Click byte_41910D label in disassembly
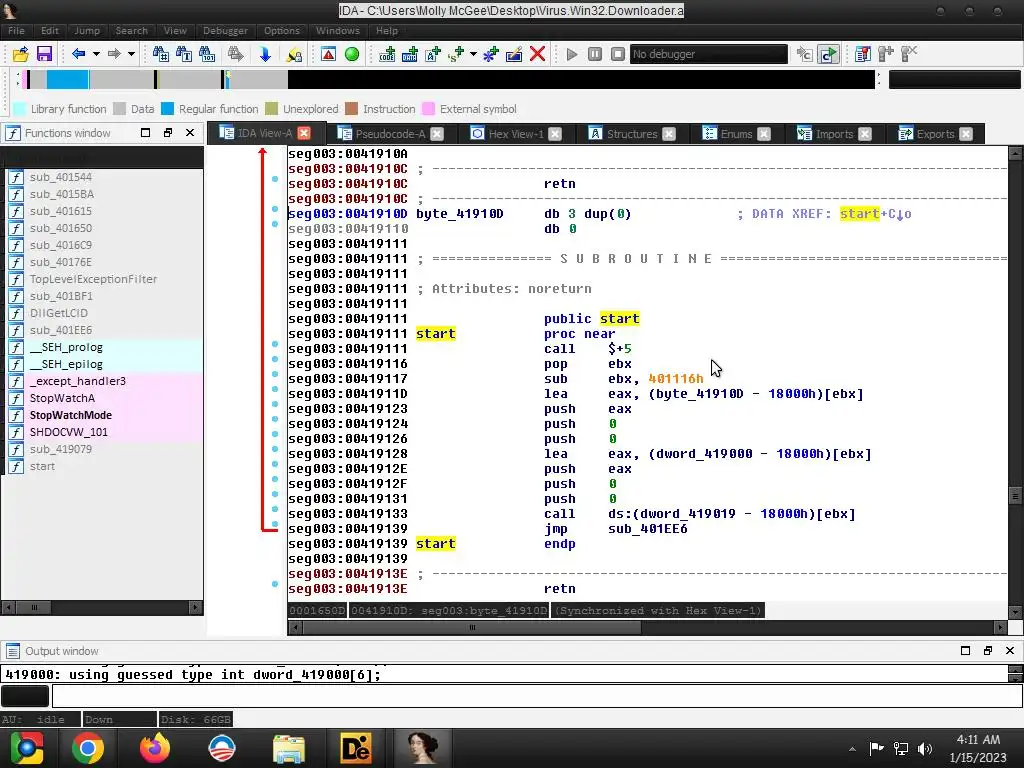Image resolution: width=1024 pixels, height=768 pixels. point(460,214)
